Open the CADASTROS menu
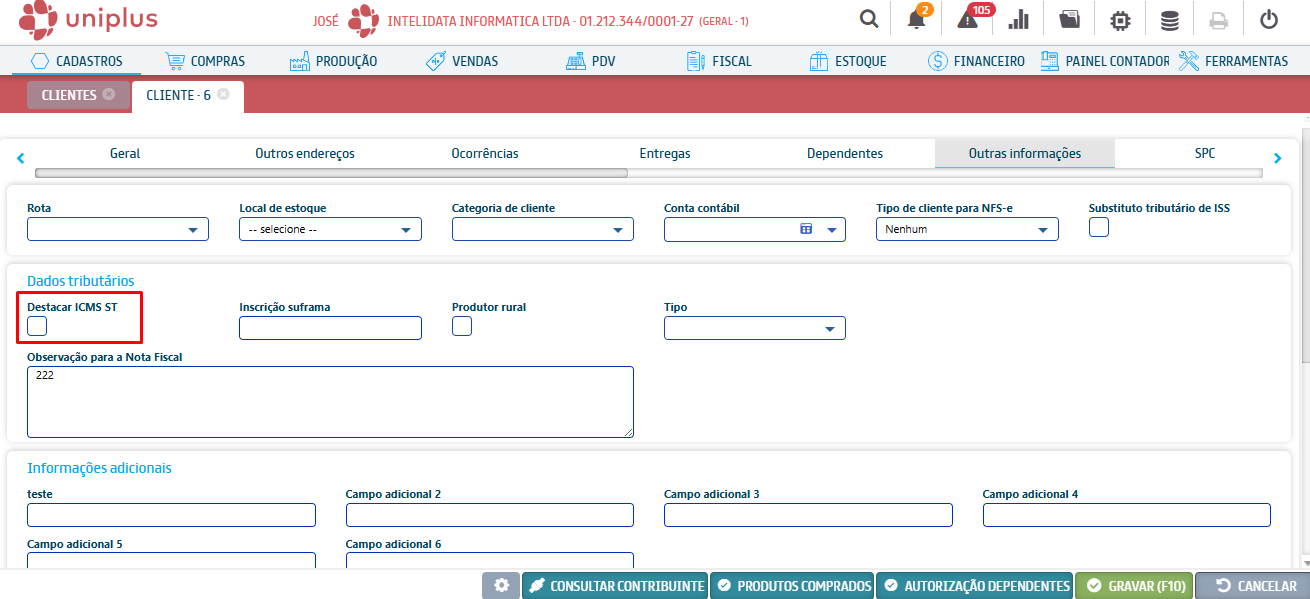The image size is (1310, 599). (76, 61)
